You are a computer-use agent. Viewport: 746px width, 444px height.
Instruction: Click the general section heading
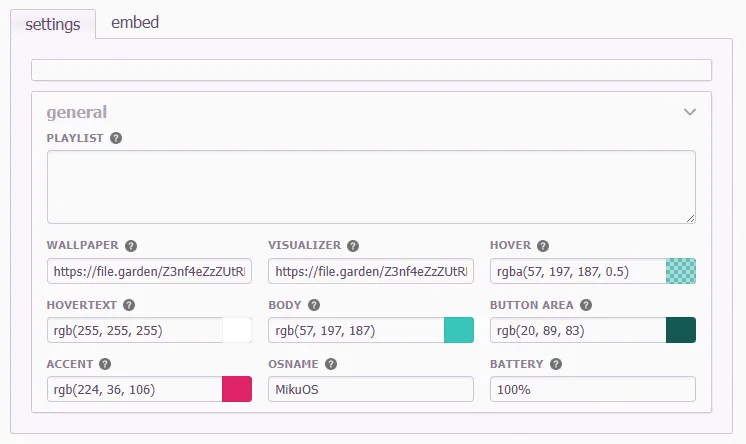click(77, 112)
